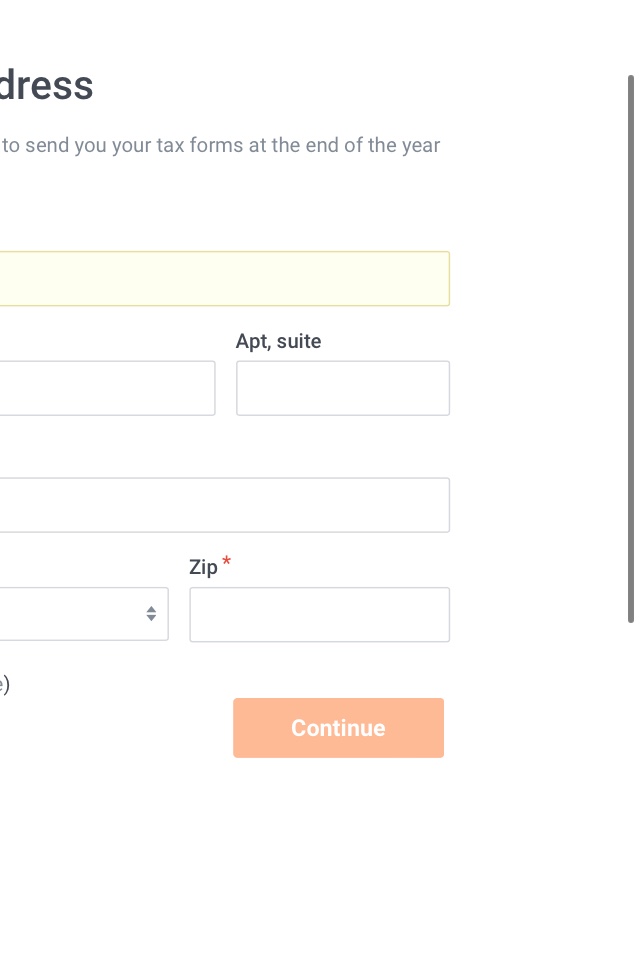Click inside the Apt, suite input box
The height and width of the screenshot is (974, 640).
coord(342,388)
